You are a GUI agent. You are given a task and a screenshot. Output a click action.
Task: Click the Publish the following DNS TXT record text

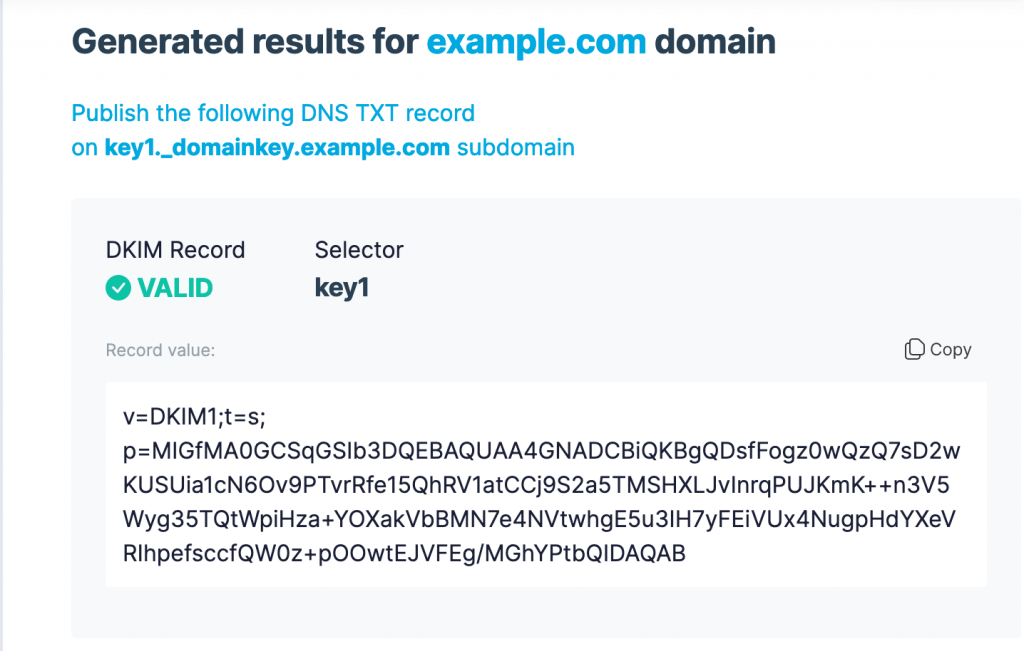[273, 113]
